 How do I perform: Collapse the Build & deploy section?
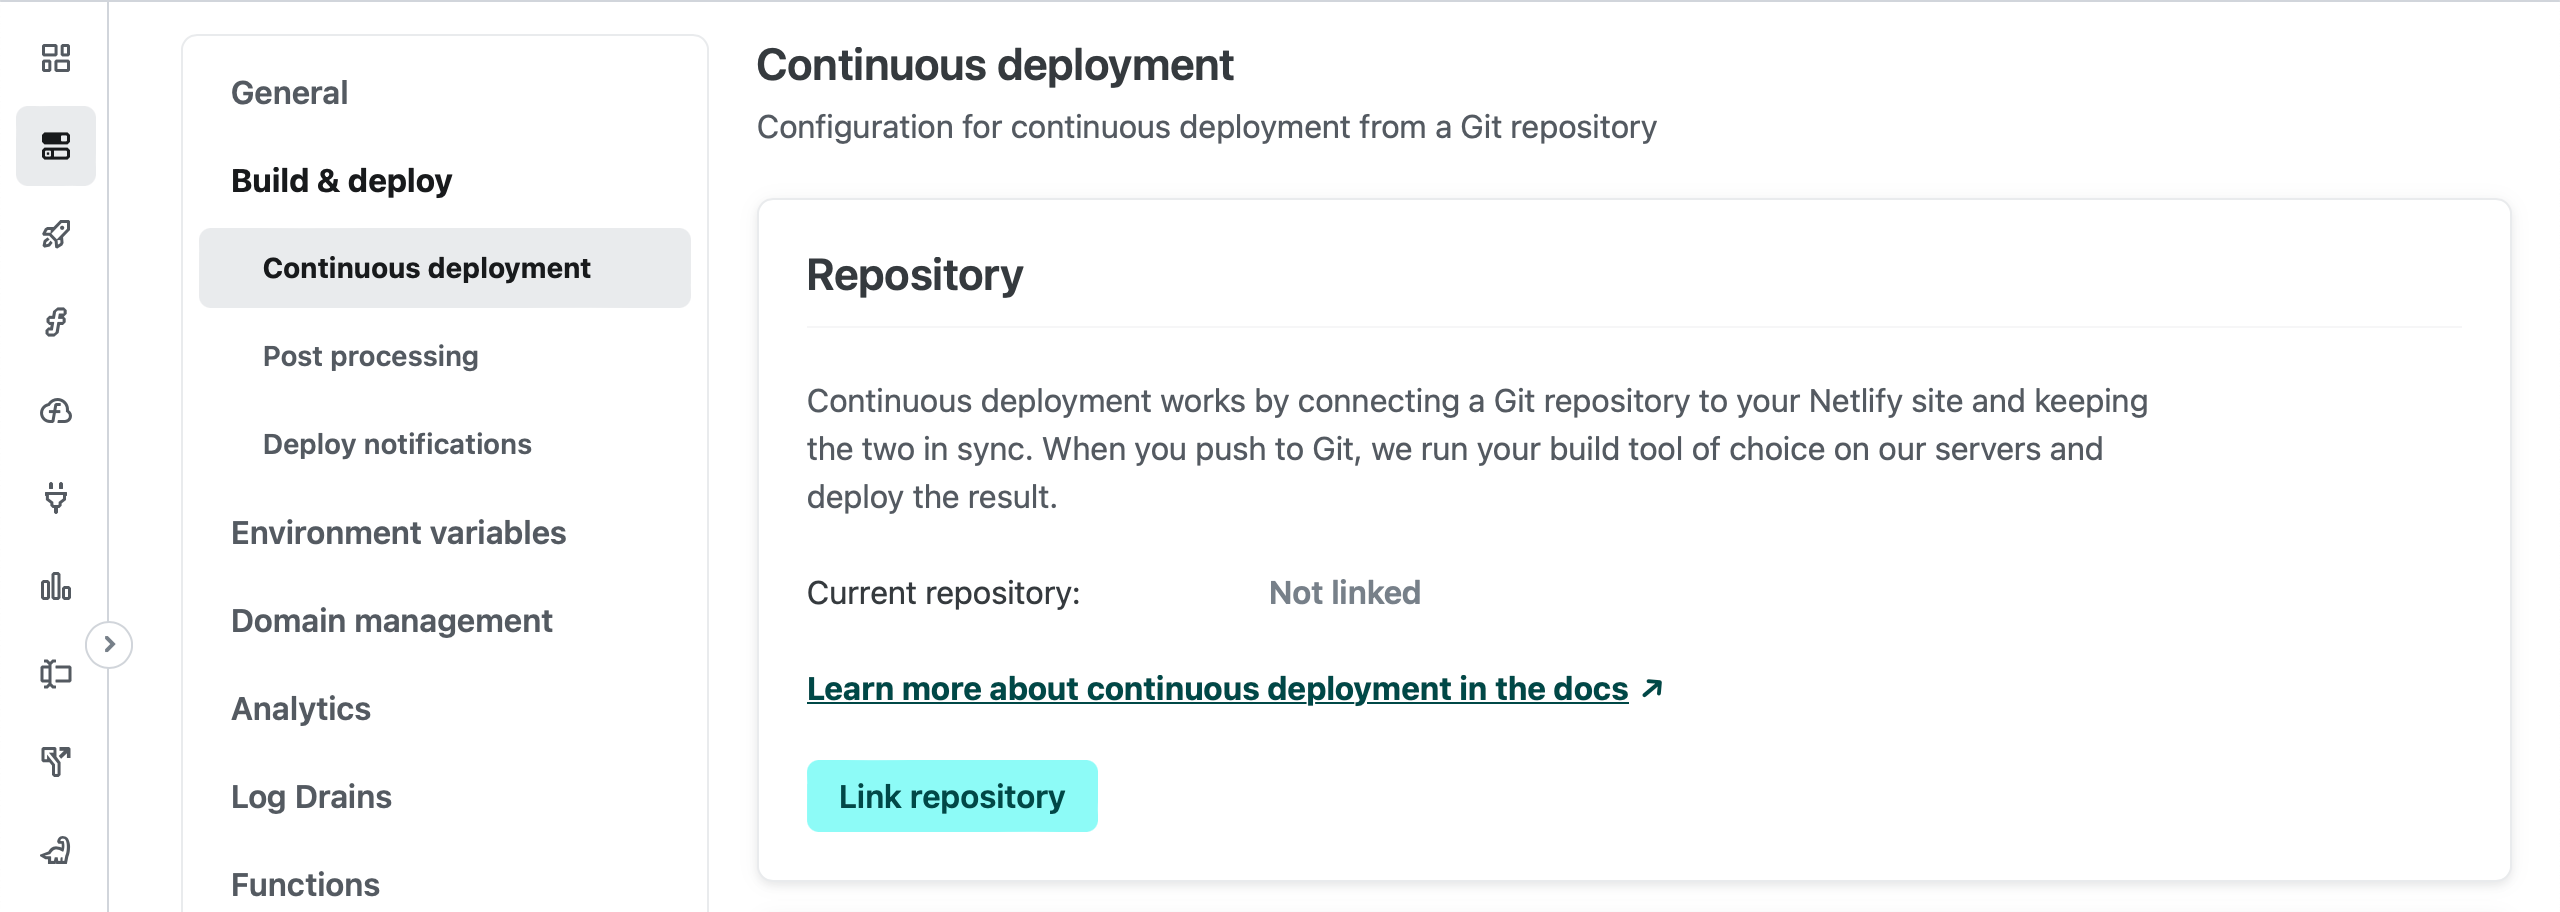tap(341, 181)
